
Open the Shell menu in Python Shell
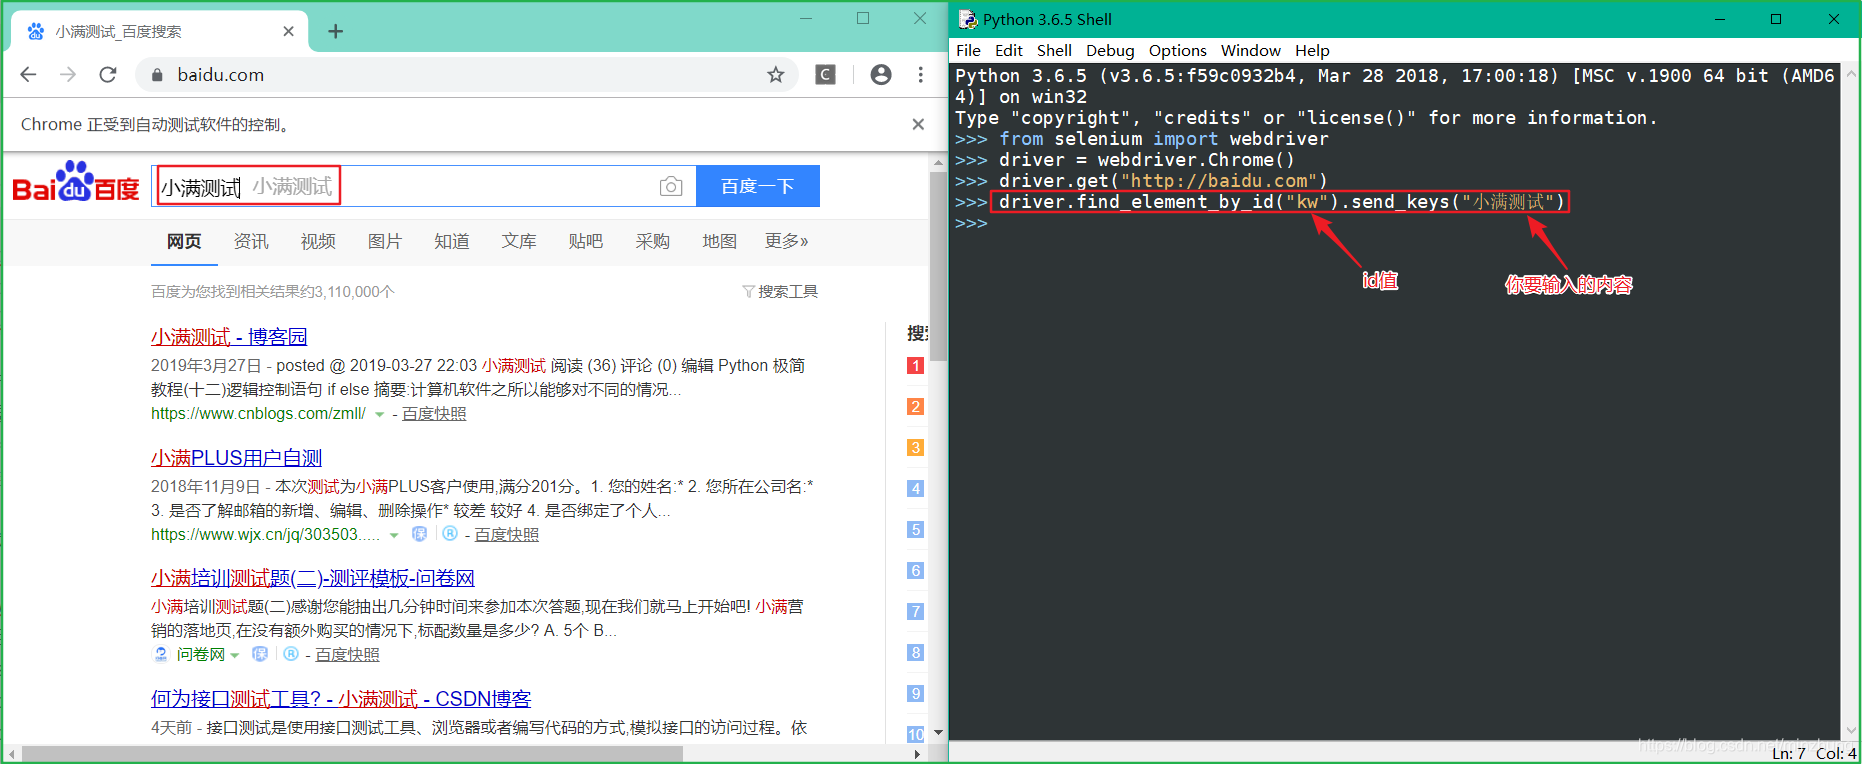click(x=1054, y=51)
